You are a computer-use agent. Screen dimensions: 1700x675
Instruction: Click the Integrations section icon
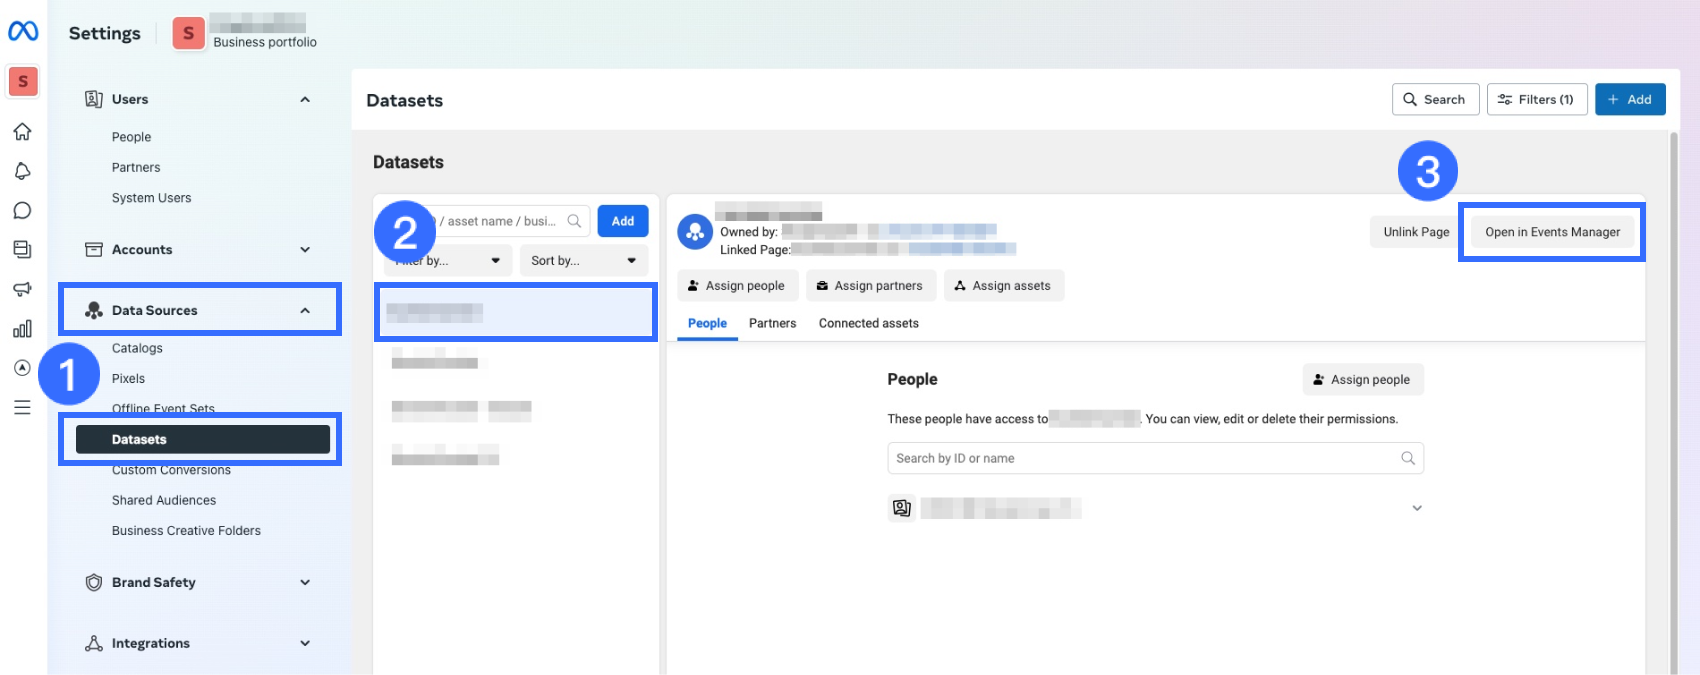(x=94, y=643)
